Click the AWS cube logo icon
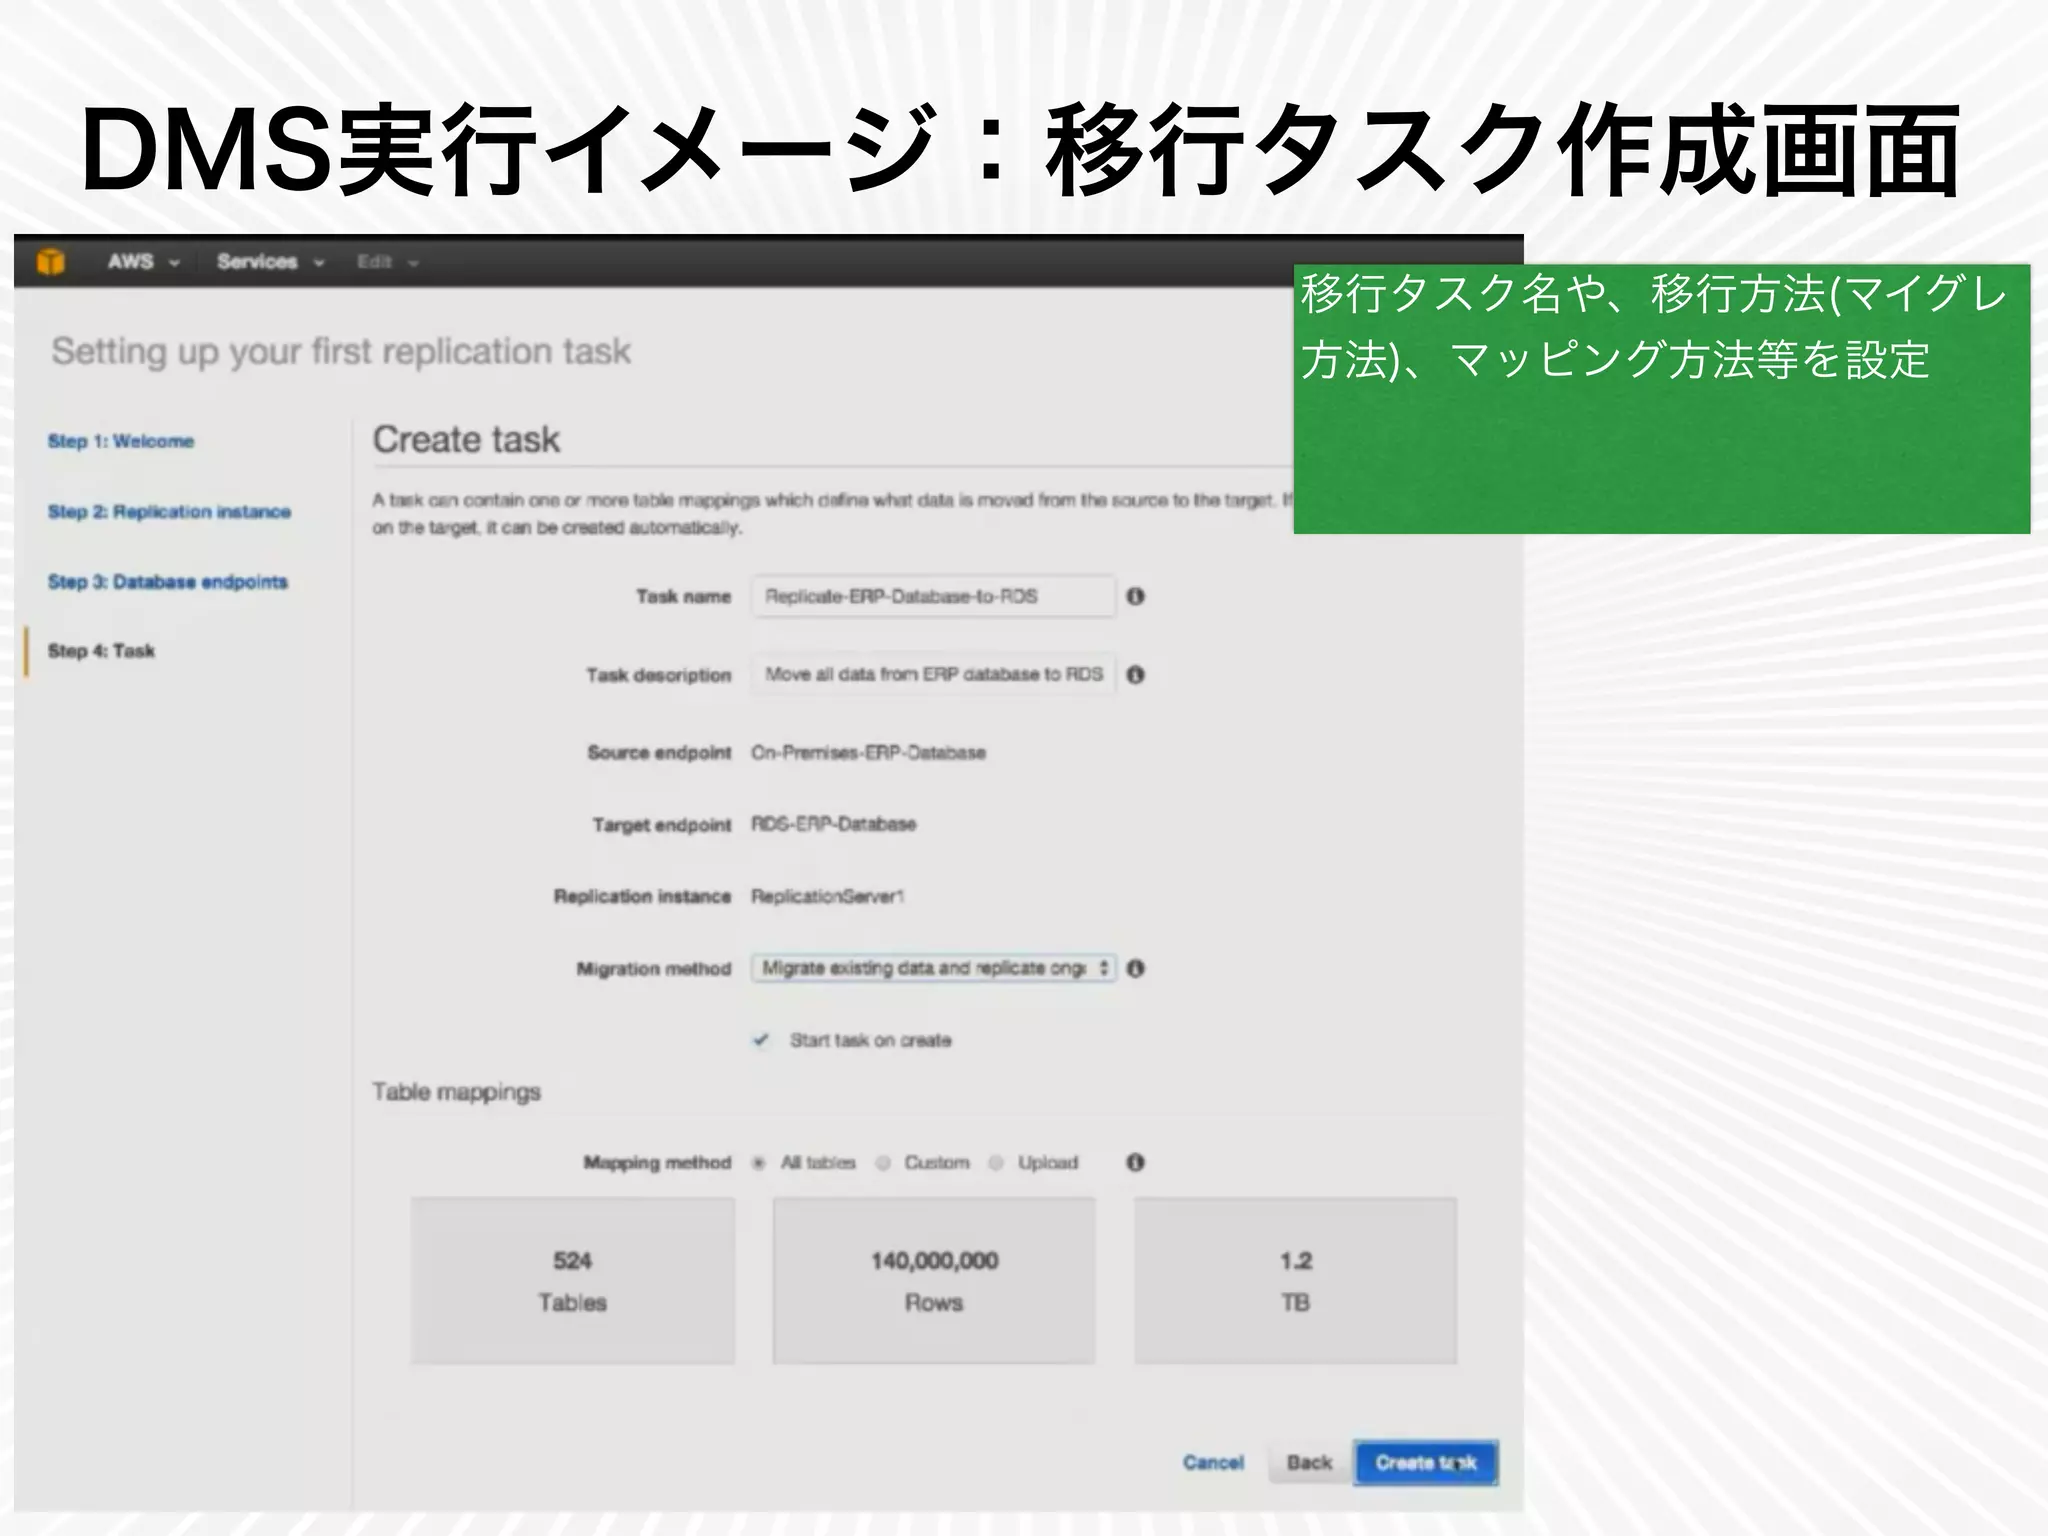The image size is (2048, 1536). (50, 262)
